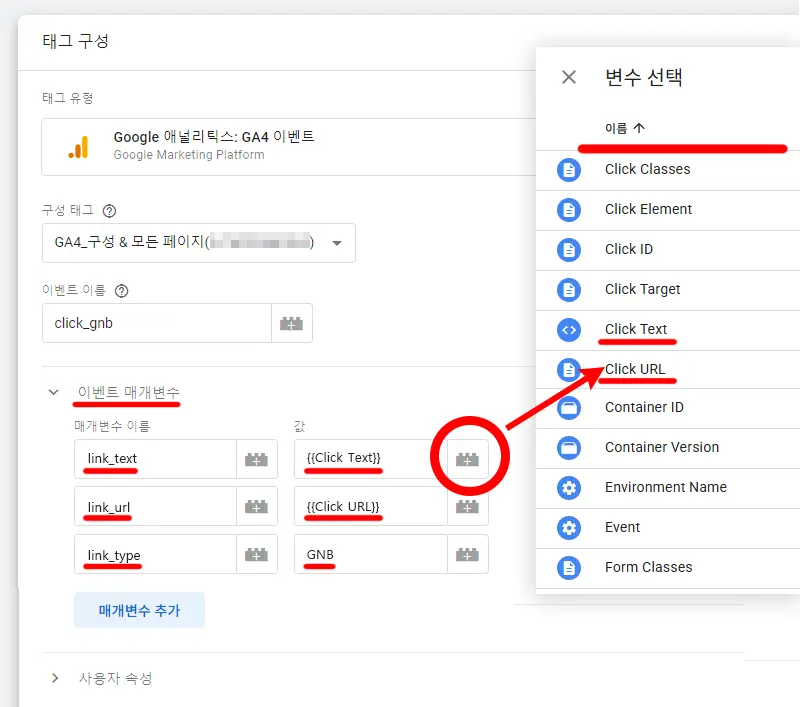Image resolution: width=800 pixels, height=707 pixels.
Task: Insert variable for the GNB value
Action: [467, 554]
